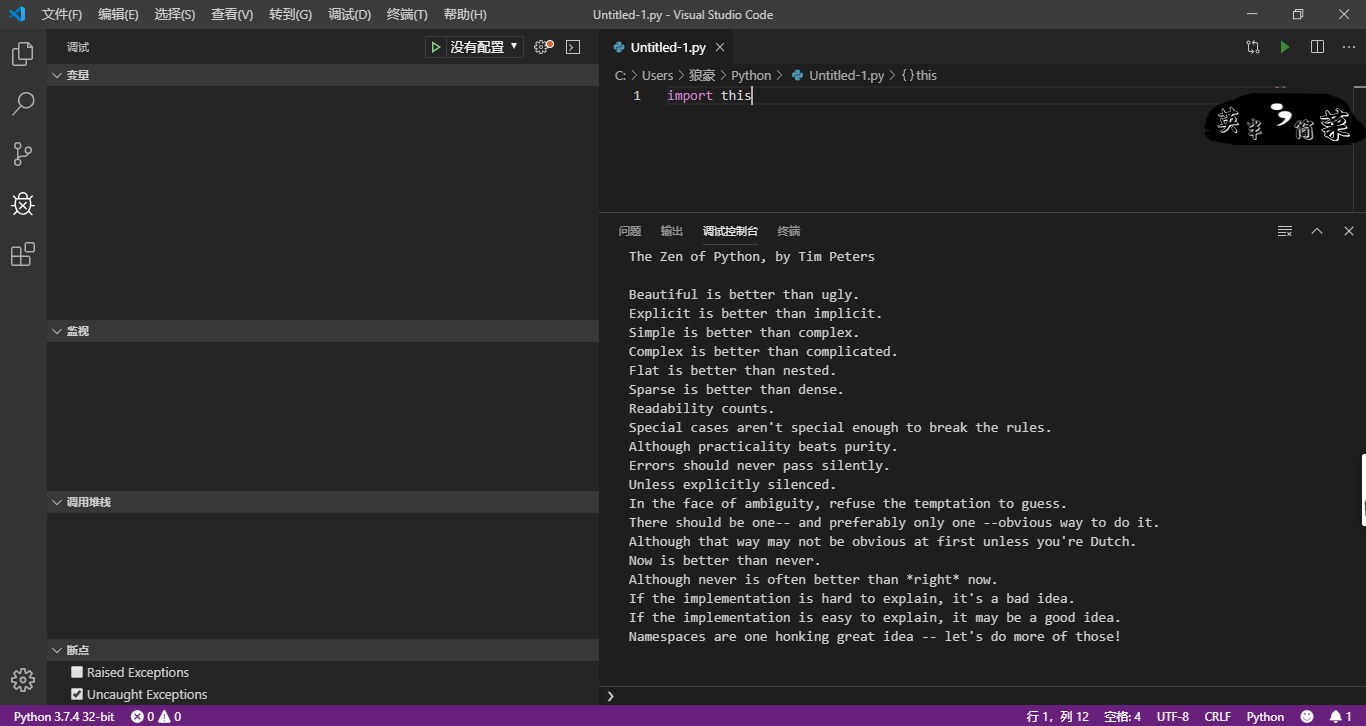Select the 调试控制台 panel tab
Screen dimensions: 1366x726
(x=730, y=231)
